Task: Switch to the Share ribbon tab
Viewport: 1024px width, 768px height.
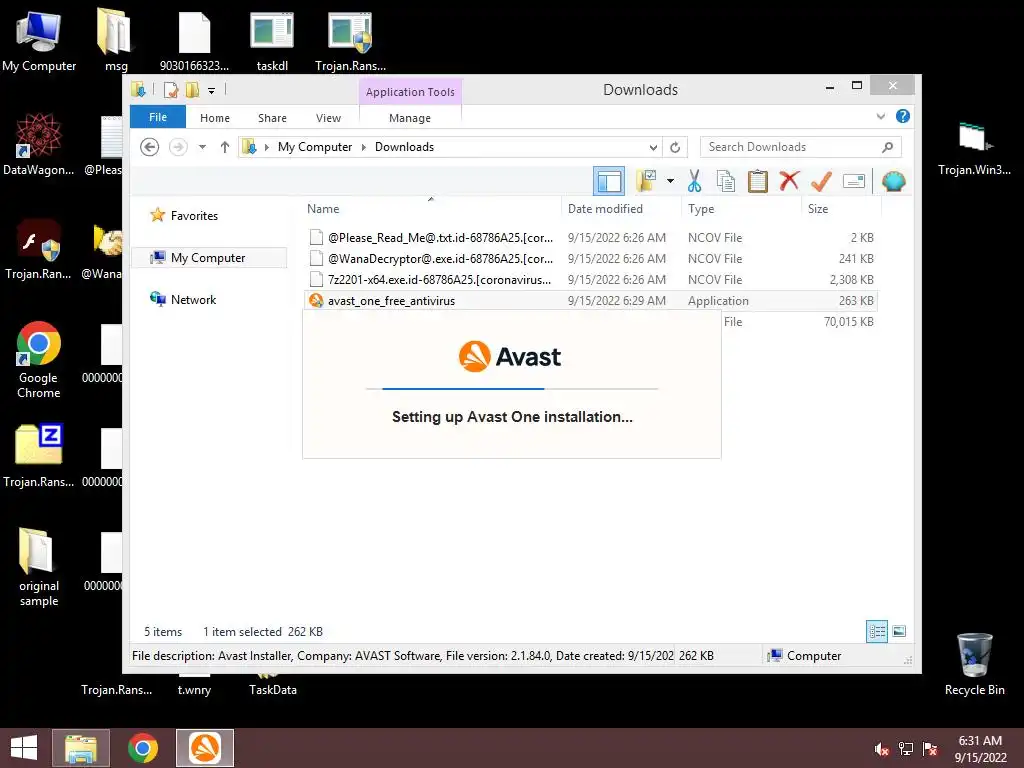Action: (x=272, y=118)
